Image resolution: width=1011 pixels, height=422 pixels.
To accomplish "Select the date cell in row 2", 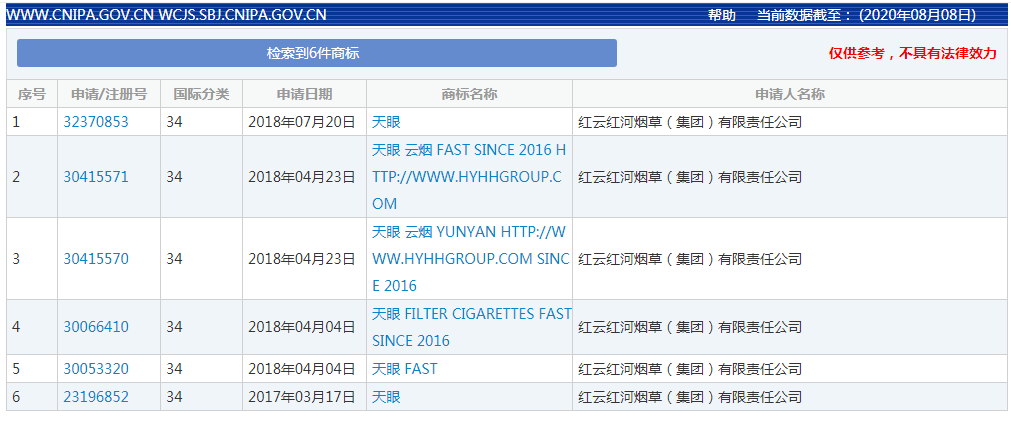I will [x=302, y=177].
